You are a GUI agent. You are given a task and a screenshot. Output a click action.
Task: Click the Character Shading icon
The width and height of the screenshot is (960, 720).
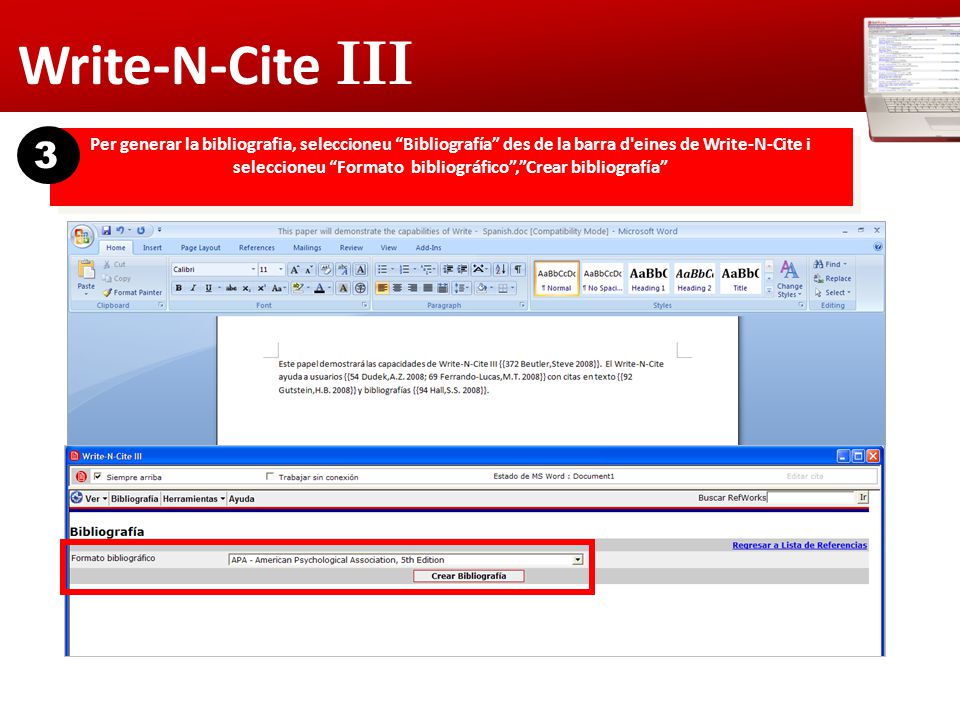click(x=343, y=288)
